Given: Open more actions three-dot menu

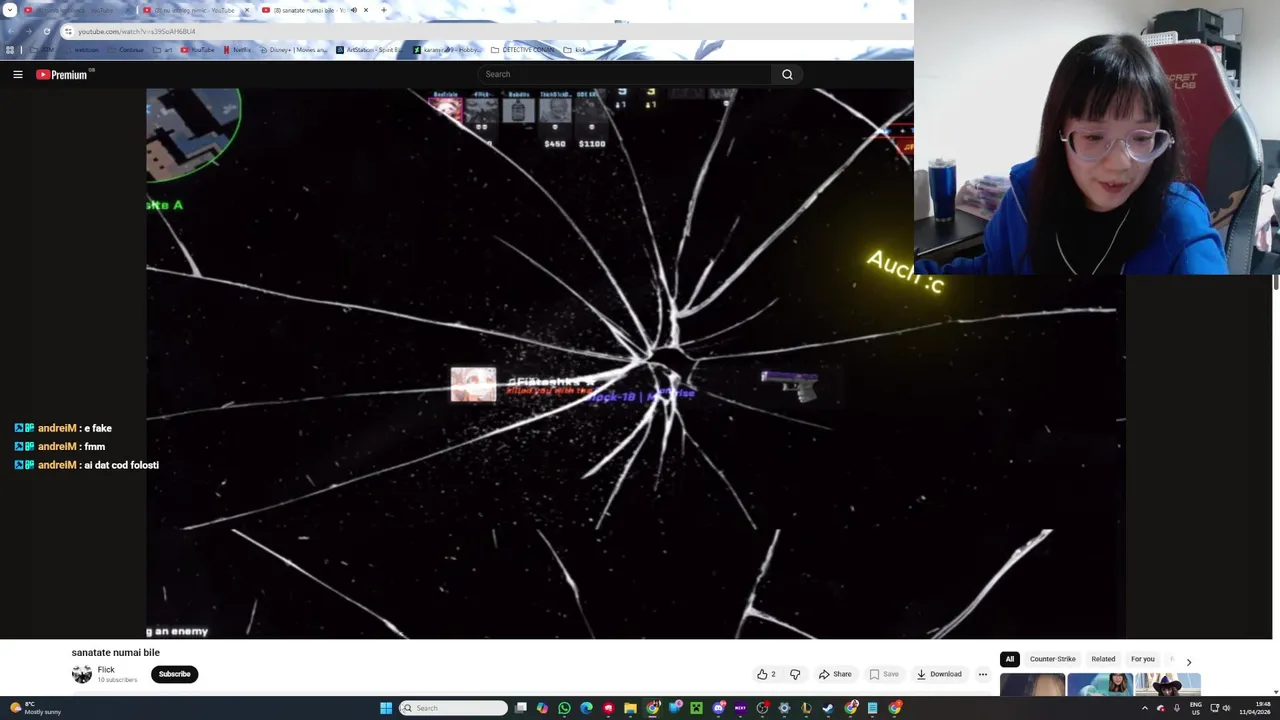Looking at the screenshot, I should (983, 674).
